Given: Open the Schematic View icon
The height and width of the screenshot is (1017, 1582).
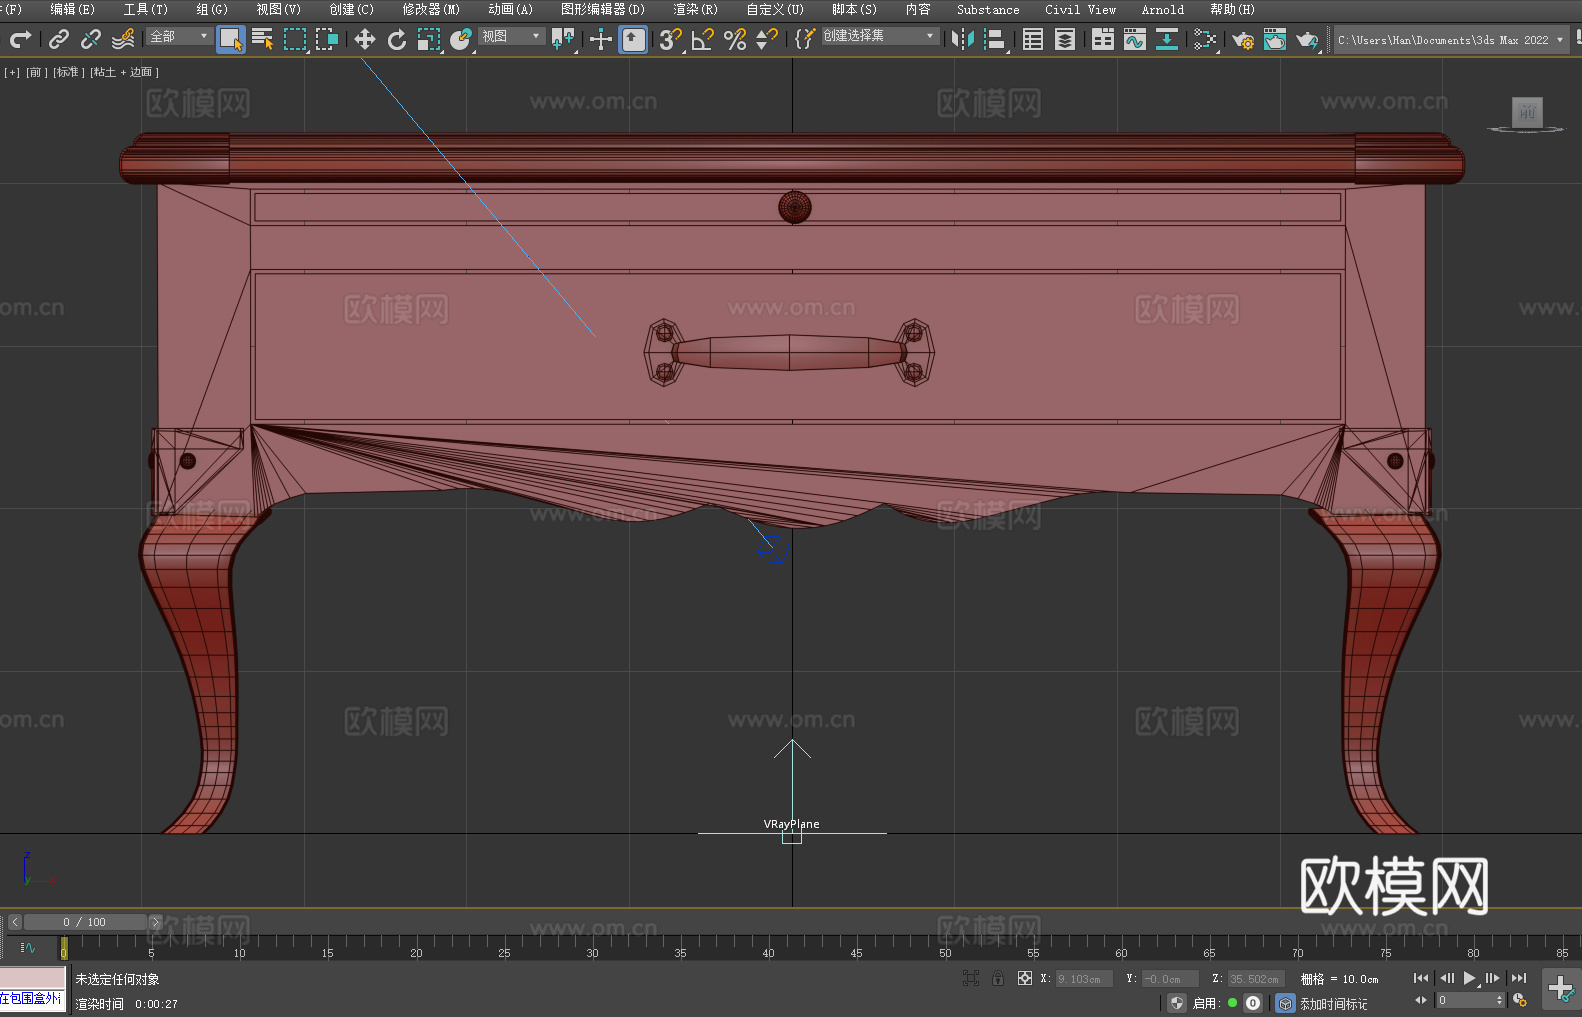Looking at the screenshot, I should click(1167, 39).
